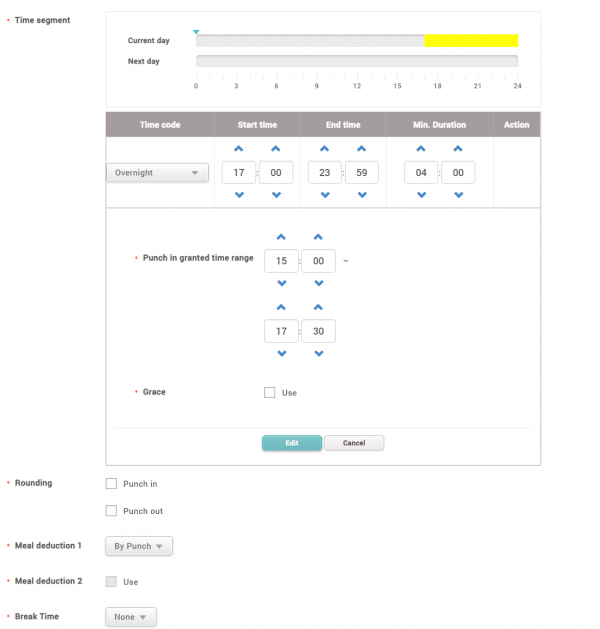Screen dimensions: 600x629
Task: Expand the Break Time None dropdown
Action: (130, 617)
